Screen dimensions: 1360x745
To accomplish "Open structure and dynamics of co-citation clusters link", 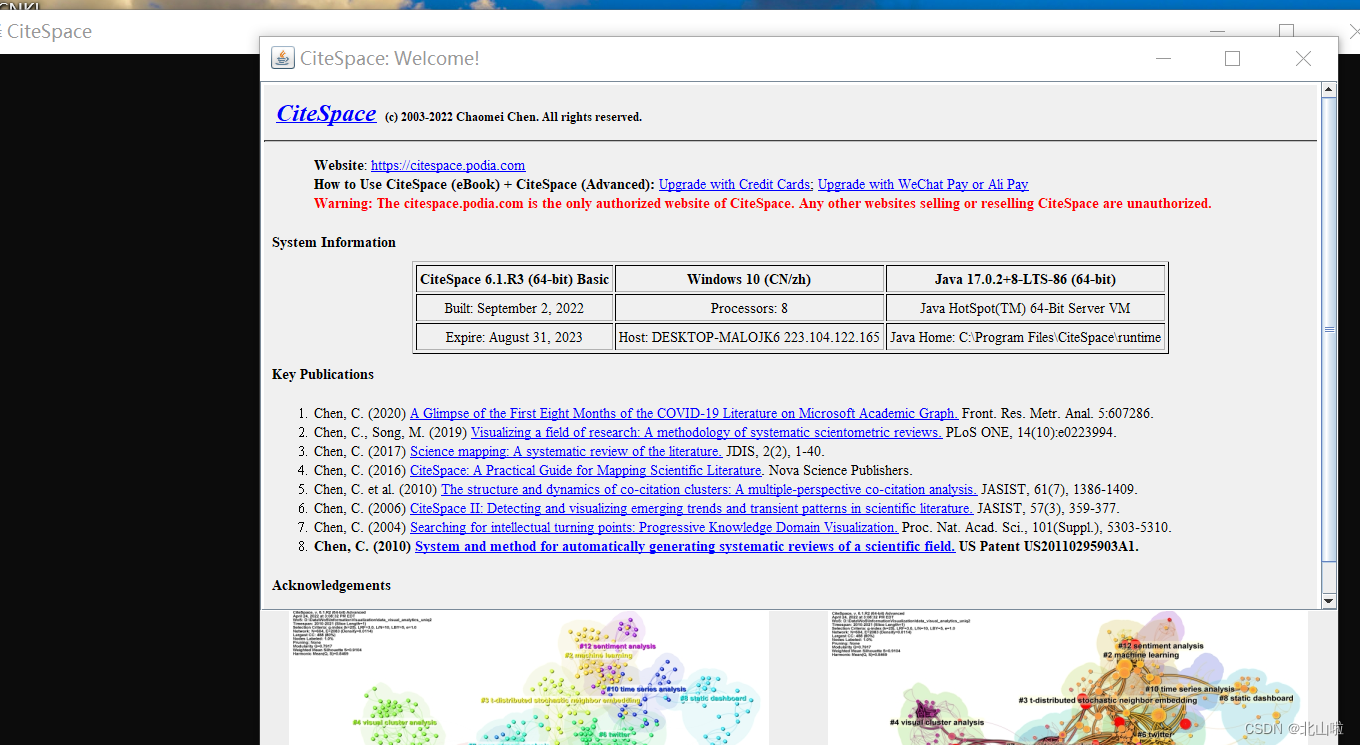I will coord(709,489).
